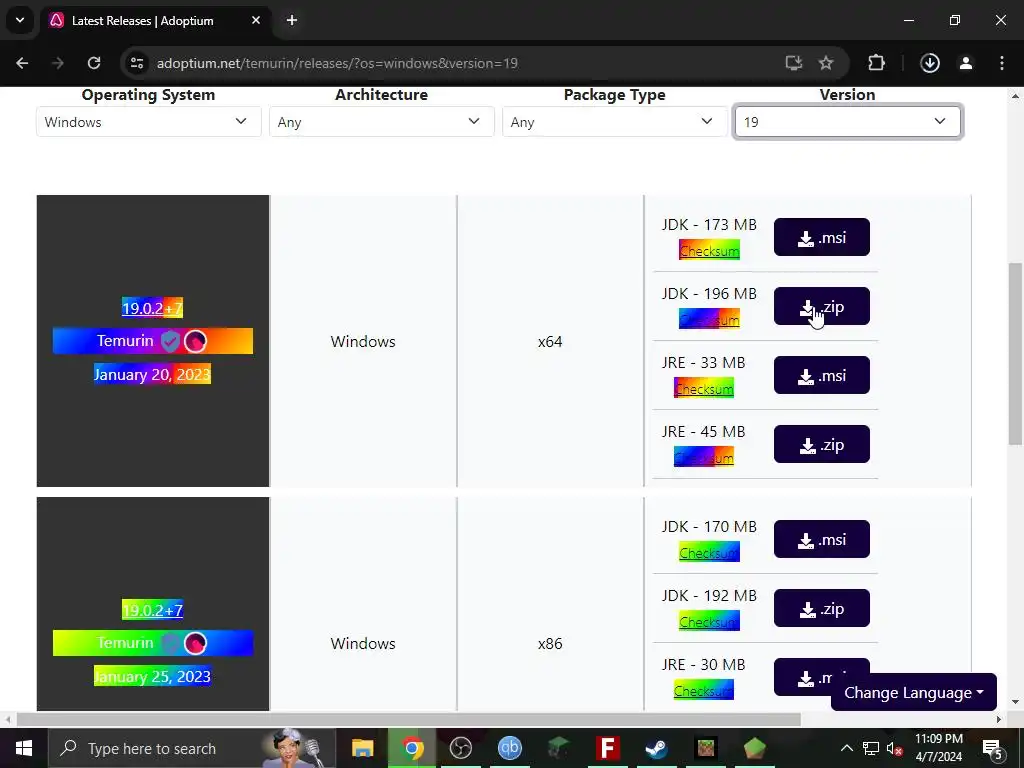Viewport: 1024px width, 768px height.
Task: Open network status in system tray
Action: pos(871,748)
